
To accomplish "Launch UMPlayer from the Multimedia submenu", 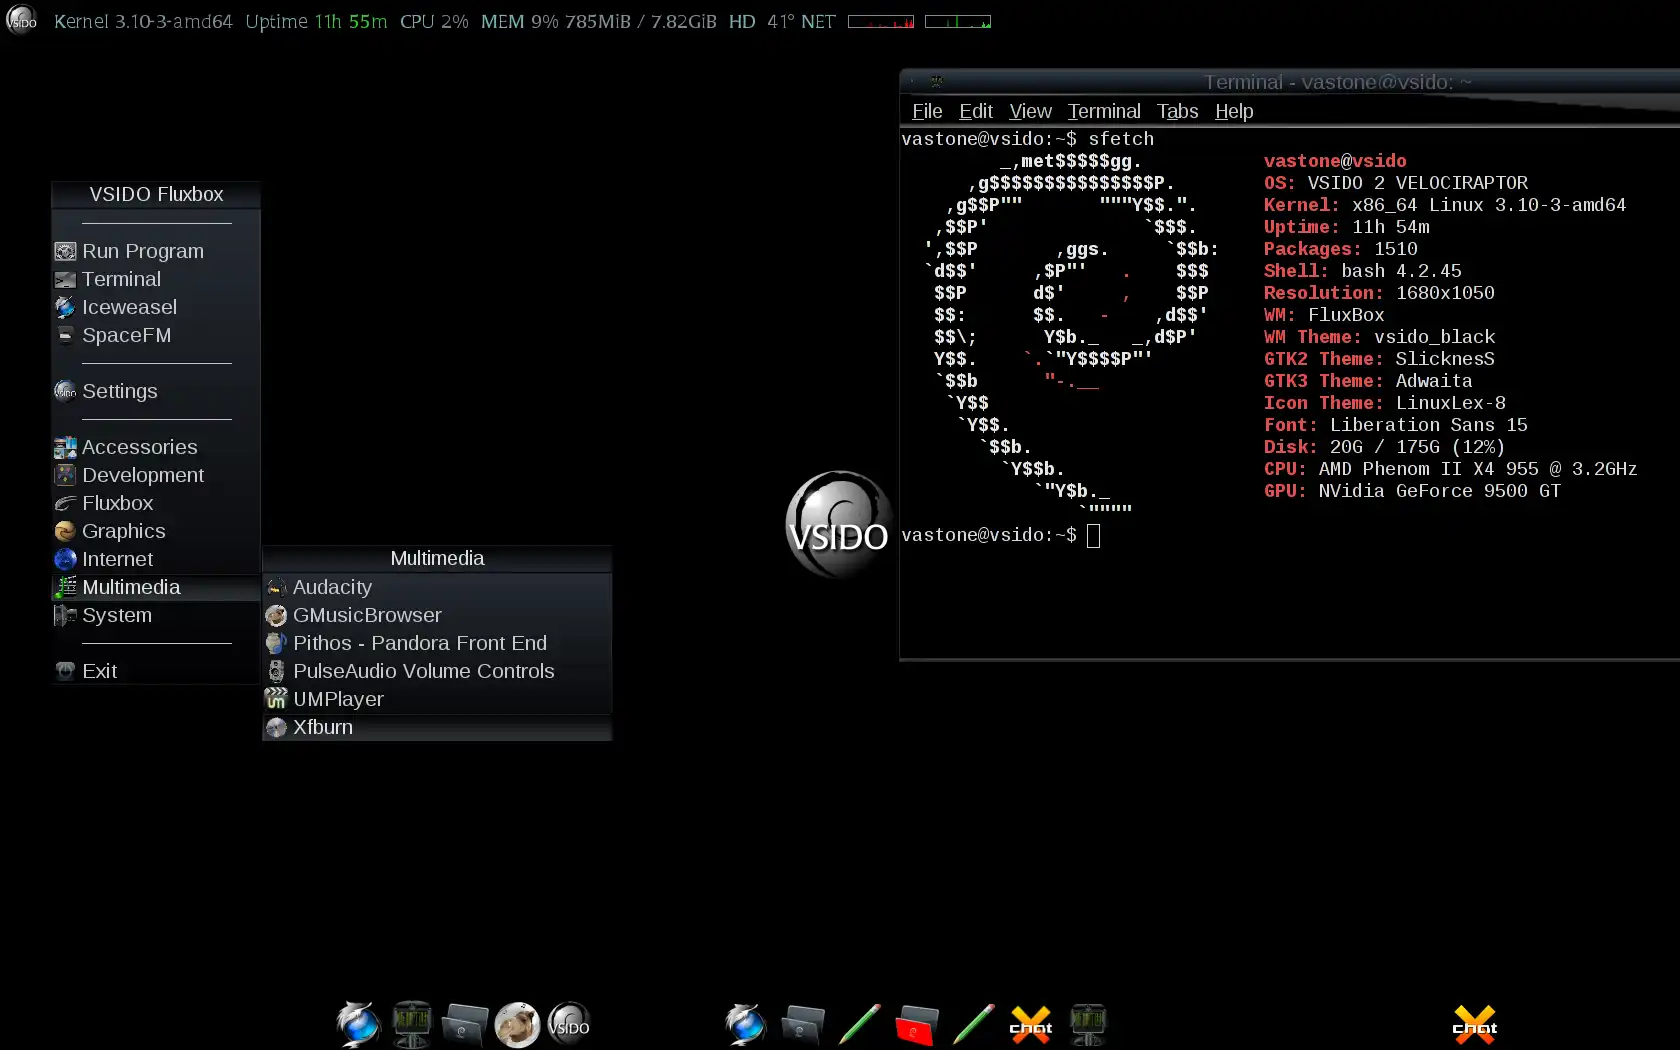I will click(437, 699).
